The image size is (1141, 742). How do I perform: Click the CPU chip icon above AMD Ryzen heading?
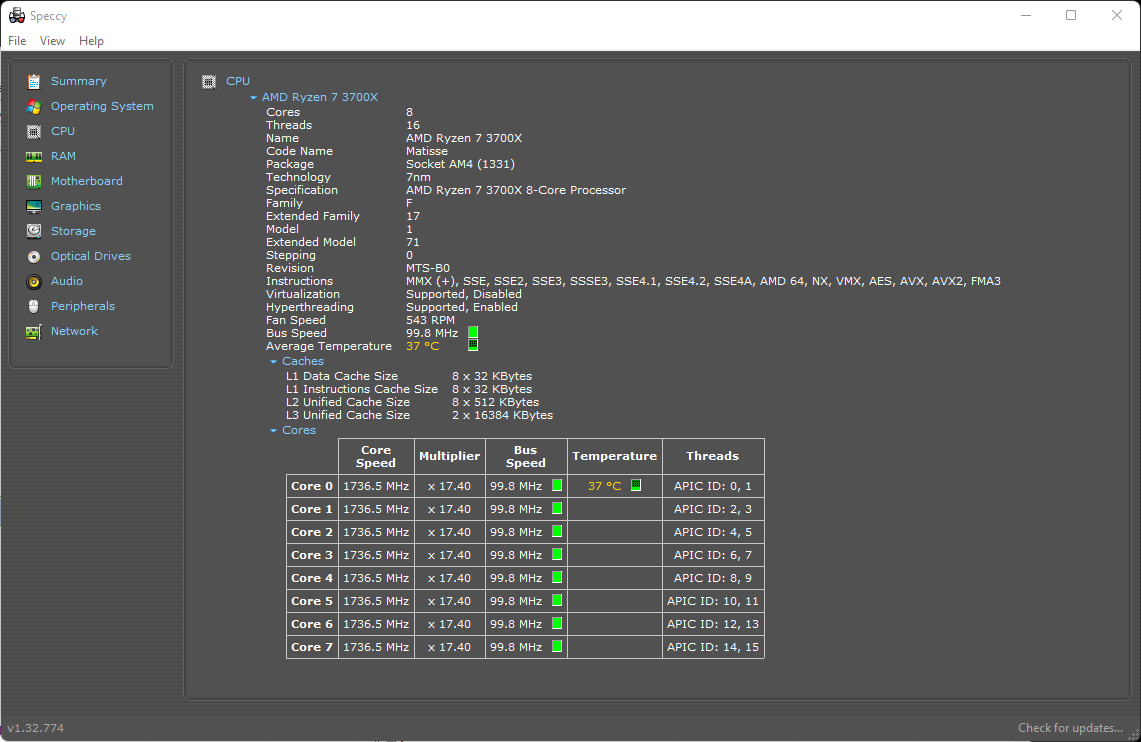[209, 81]
